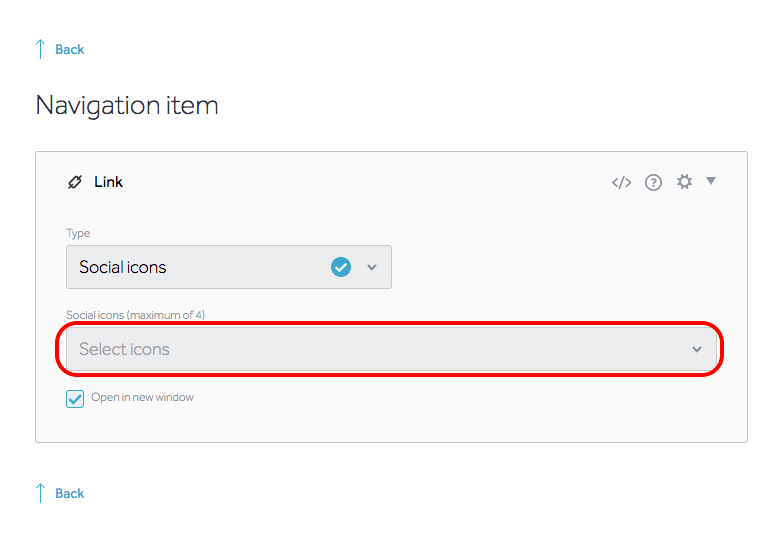
Task: Collapse the Link block with triangle arrow
Action: 711,181
